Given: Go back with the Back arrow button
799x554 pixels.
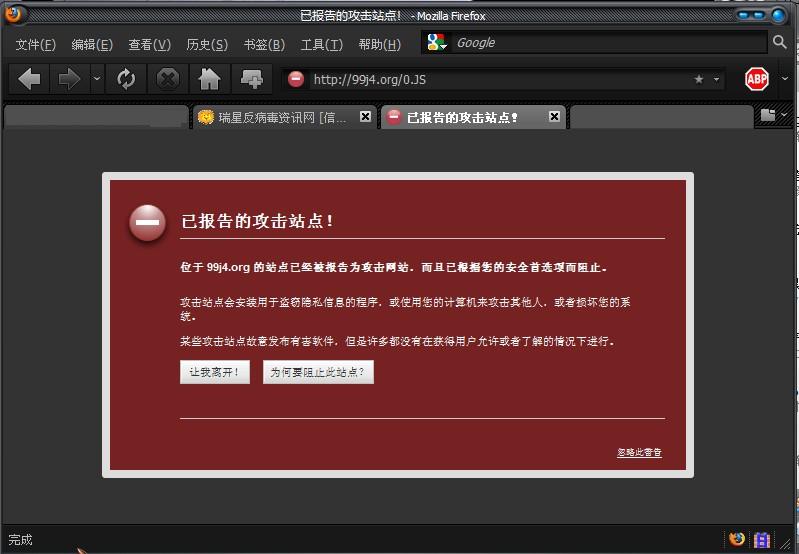Looking at the screenshot, I should (x=29, y=79).
